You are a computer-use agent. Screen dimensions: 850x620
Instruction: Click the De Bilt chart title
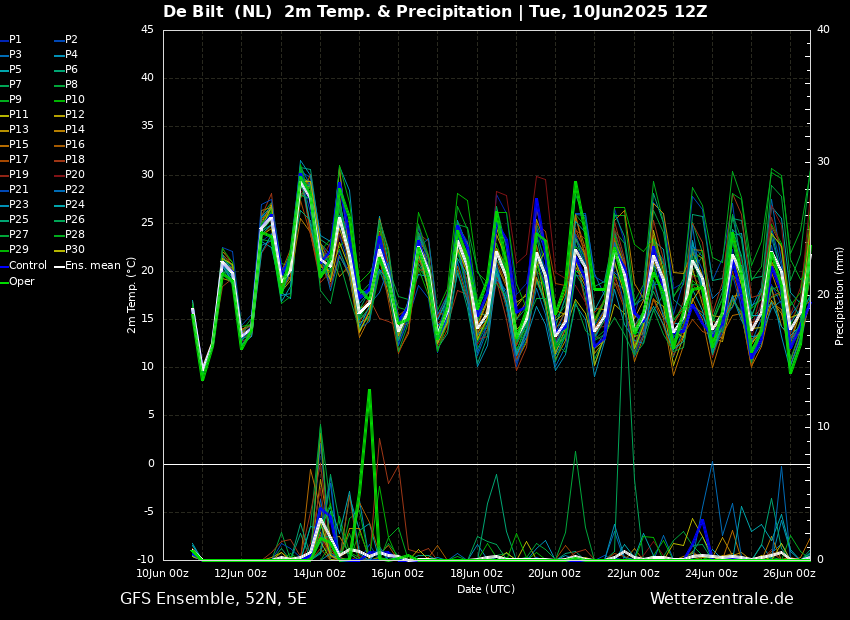pos(435,12)
